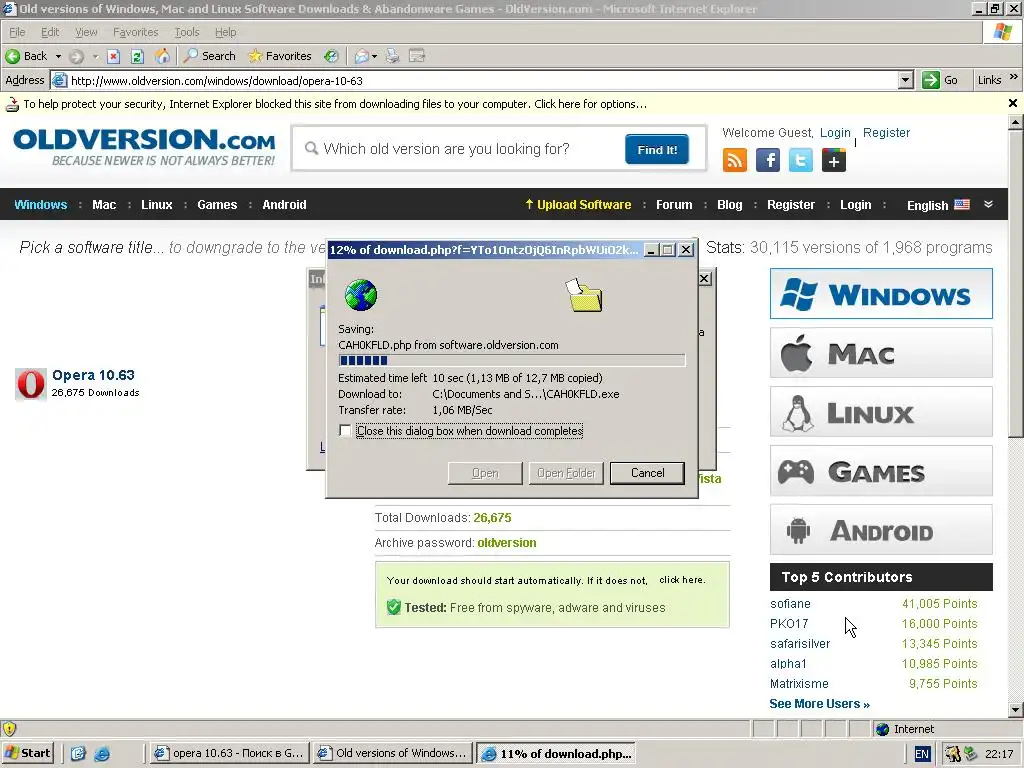1024x768 pixels.
Task: Select the Linux tab in site navigation
Action: [x=157, y=204]
